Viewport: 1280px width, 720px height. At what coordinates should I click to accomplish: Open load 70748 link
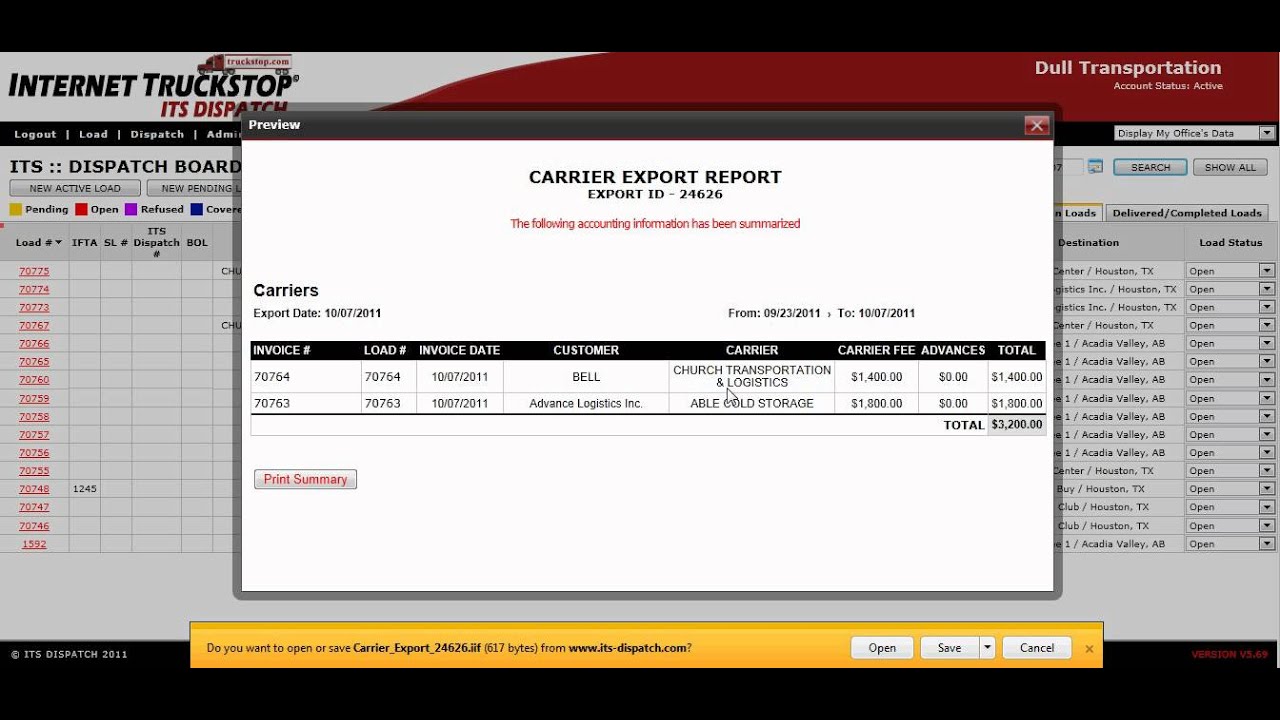coord(34,489)
